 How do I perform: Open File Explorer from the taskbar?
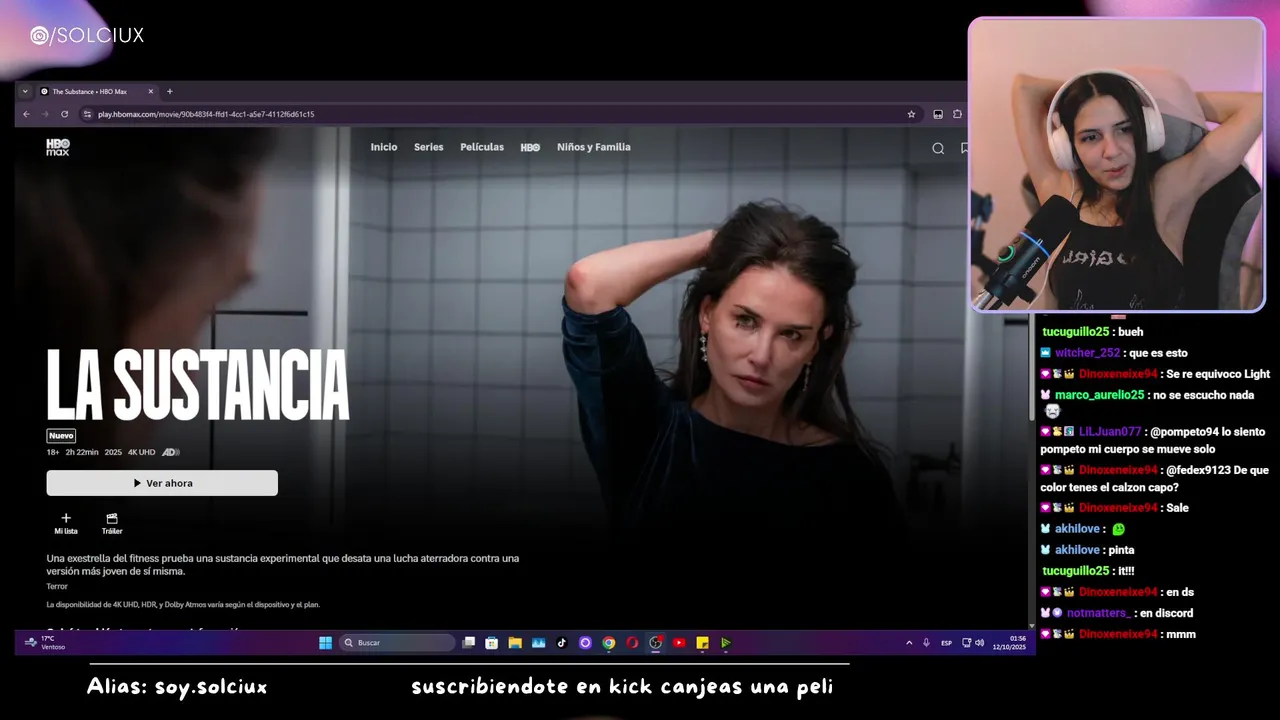pyautogui.click(x=515, y=643)
